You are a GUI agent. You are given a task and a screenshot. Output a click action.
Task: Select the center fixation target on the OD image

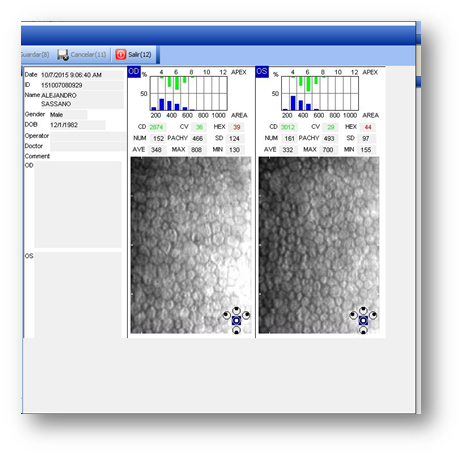(236, 320)
